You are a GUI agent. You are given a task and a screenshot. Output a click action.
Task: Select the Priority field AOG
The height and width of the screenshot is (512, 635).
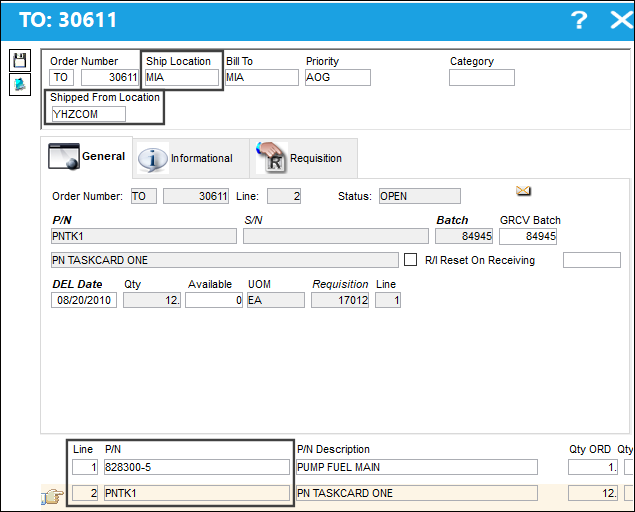(x=338, y=77)
